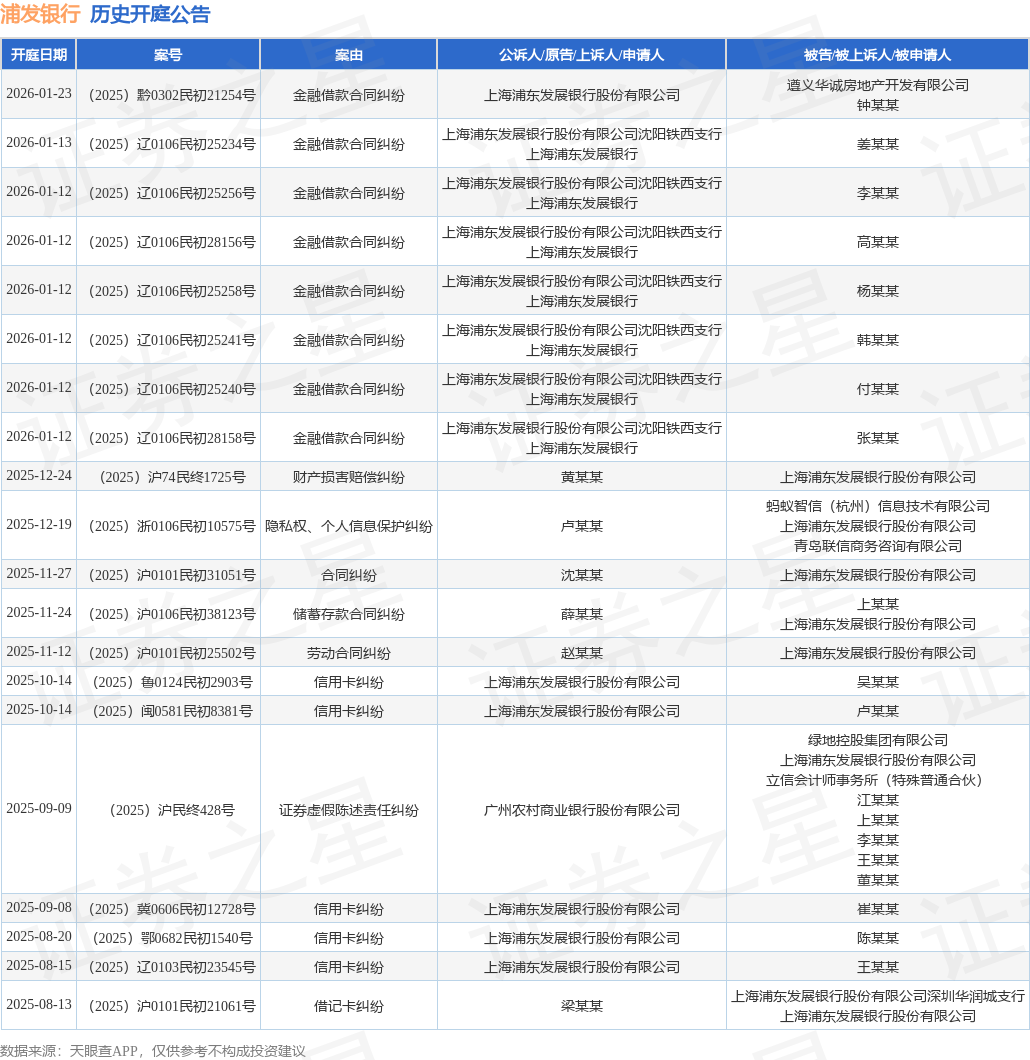Select the 被告/被上诉人/被申请人 column header
The height and width of the screenshot is (1060, 1030).
coord(877,55)
